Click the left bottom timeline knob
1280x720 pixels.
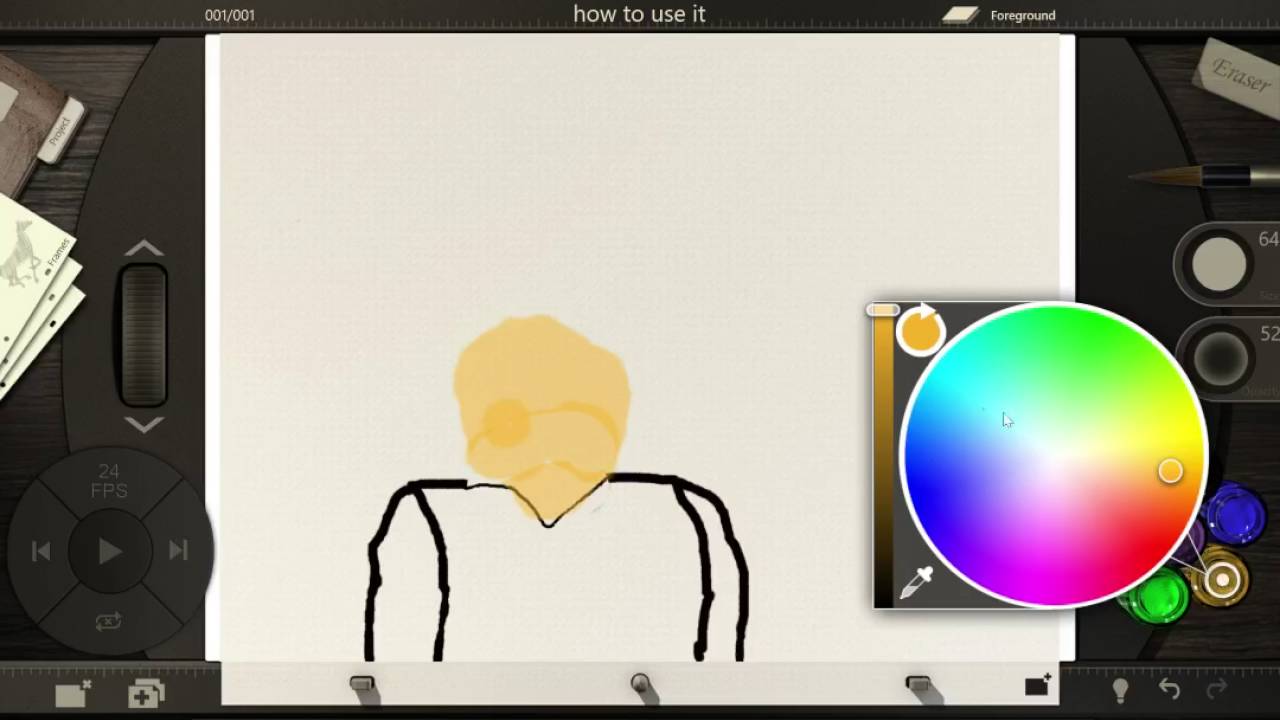coord(362,685)
